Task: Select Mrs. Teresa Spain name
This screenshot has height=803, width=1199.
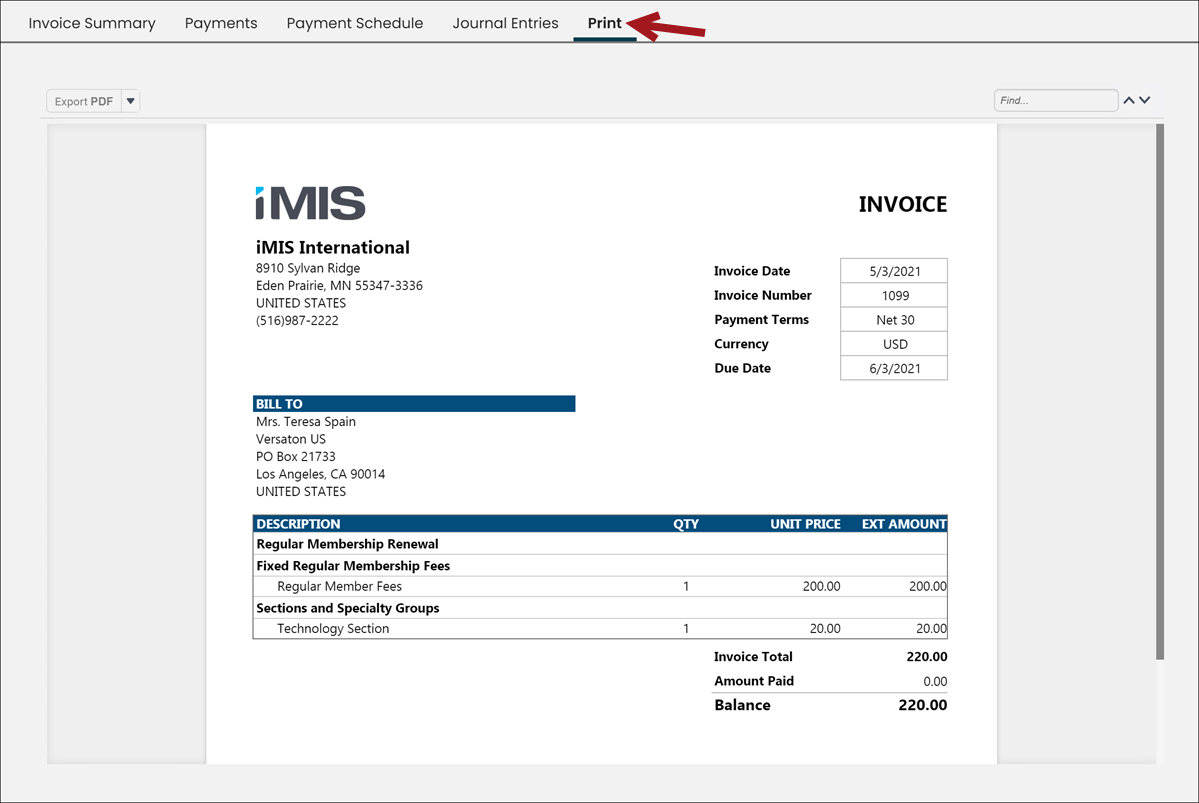Action: [305, 421]
